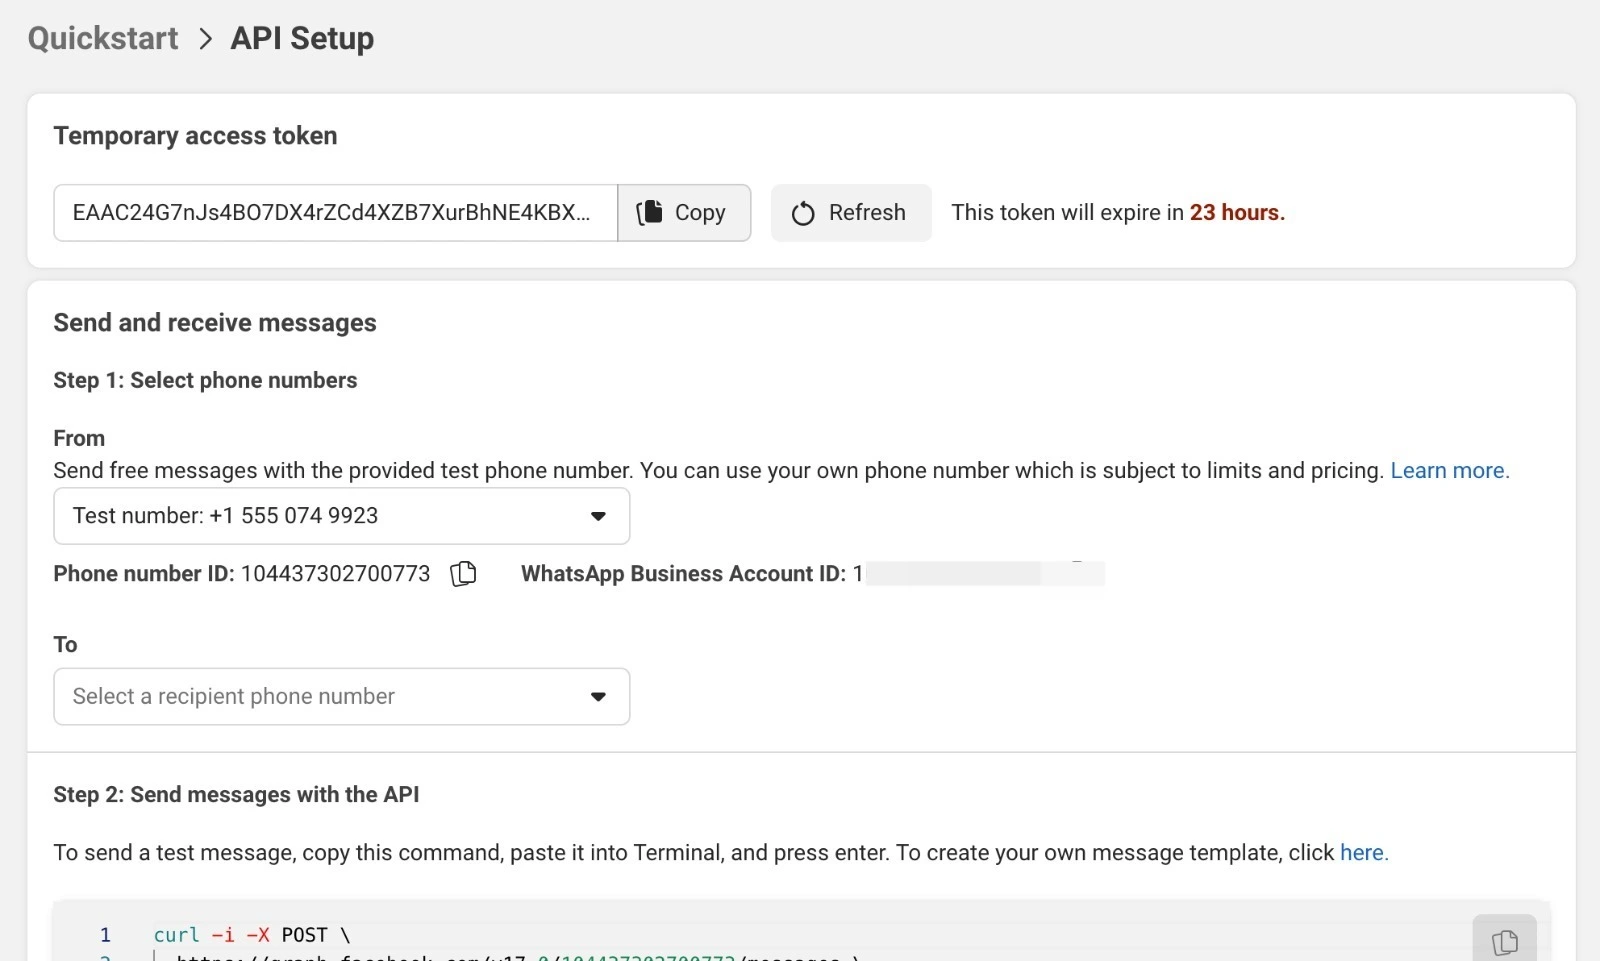Open the recipient phone number dropdown
Screen dimensions: 1600x961
(342, 697)
